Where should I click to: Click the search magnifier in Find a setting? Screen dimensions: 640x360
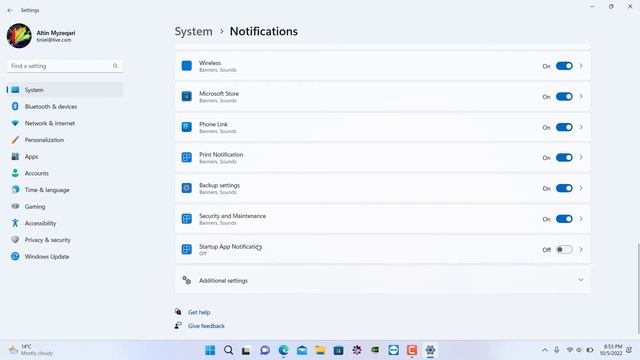pos(115,66)
